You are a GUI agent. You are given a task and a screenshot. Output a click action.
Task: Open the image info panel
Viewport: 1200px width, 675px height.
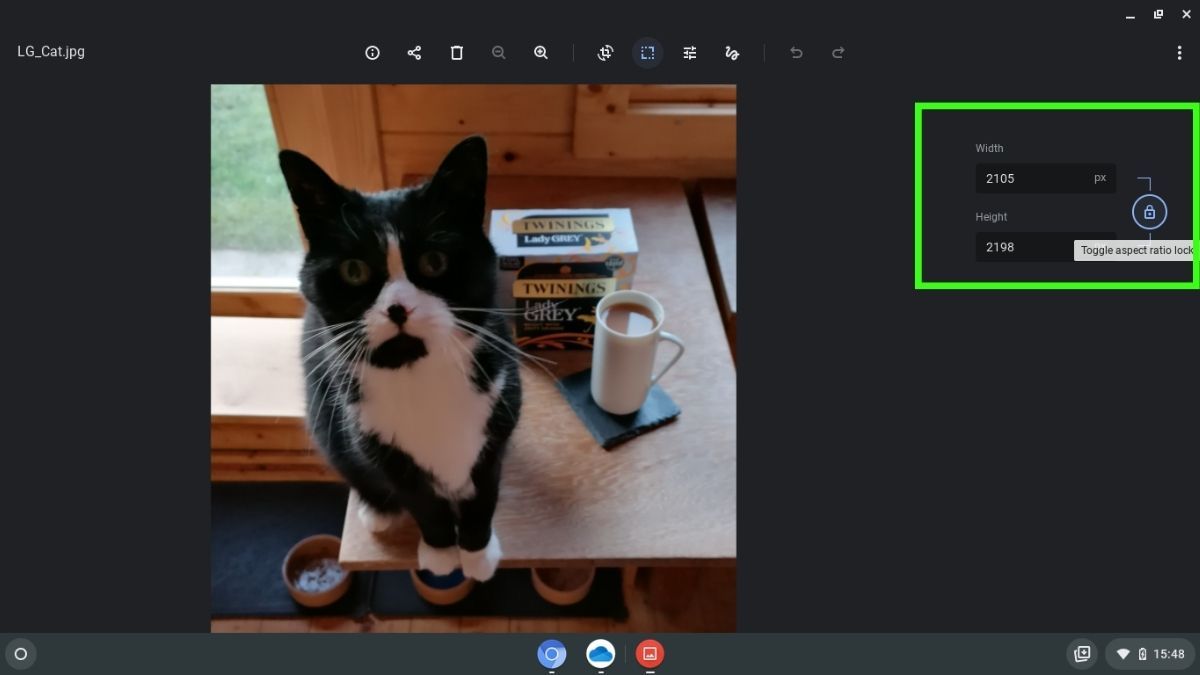pyautogui.click(x=372, y=52)
